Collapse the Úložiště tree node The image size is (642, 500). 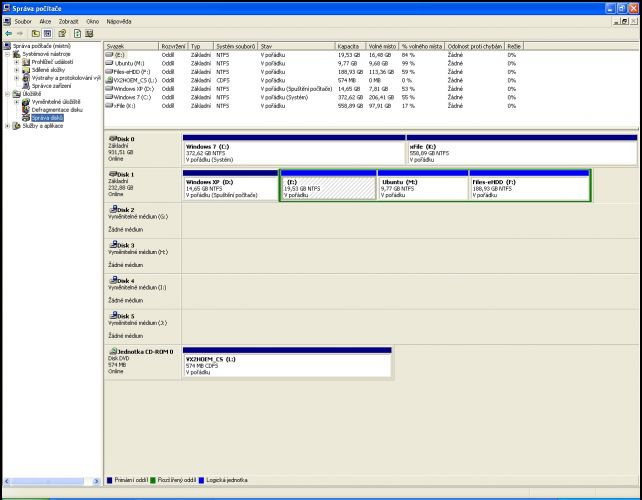click(x=7, y=94)
